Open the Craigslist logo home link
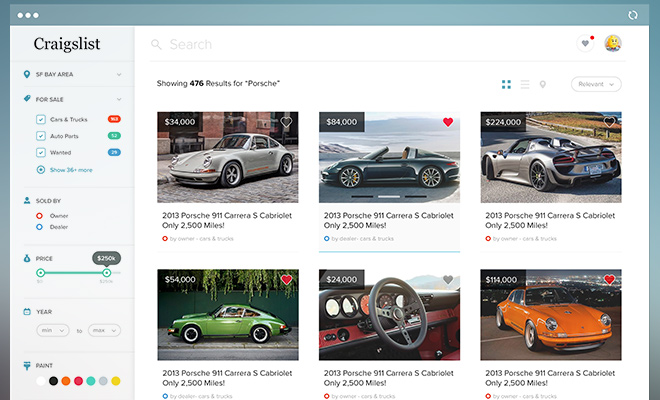 tap(67, 44)
